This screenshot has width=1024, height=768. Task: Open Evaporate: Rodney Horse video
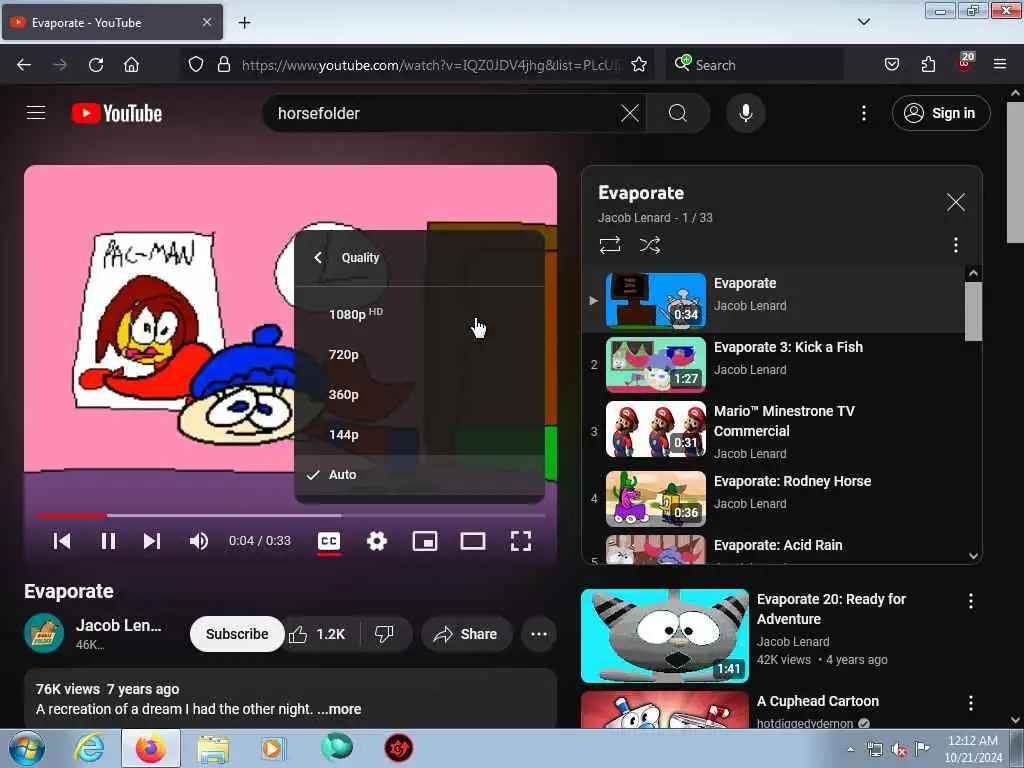point(773,498)
